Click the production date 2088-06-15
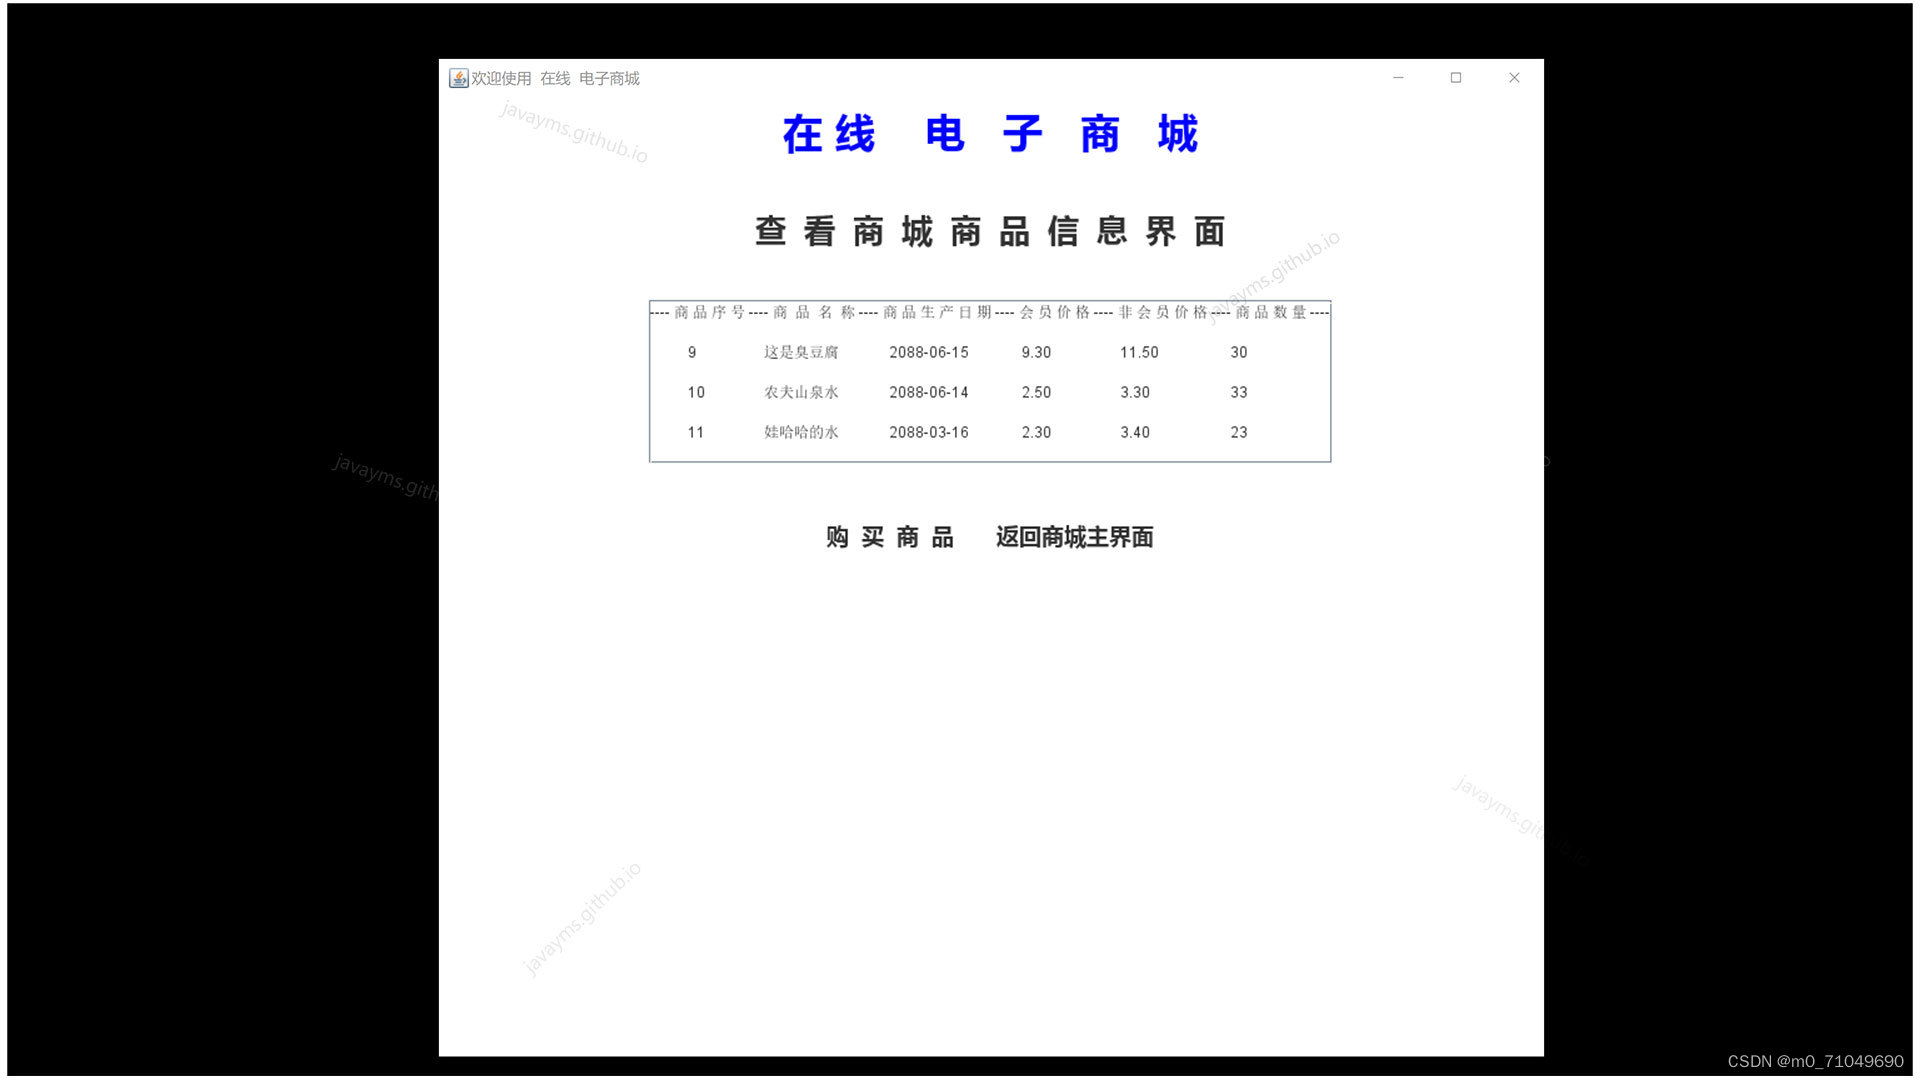 click(928, 353)
